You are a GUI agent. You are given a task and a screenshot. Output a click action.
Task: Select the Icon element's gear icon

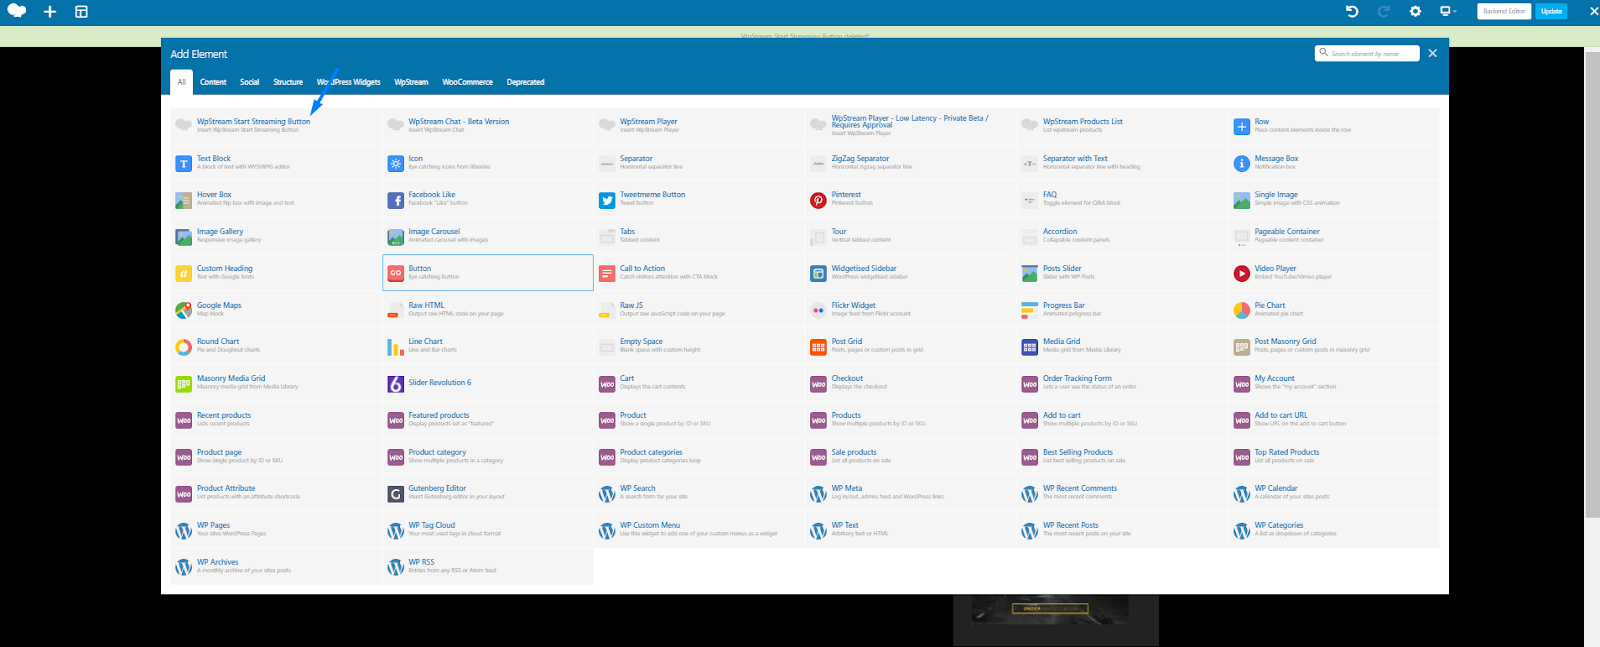pyautogui.click(x=396, y=163)
